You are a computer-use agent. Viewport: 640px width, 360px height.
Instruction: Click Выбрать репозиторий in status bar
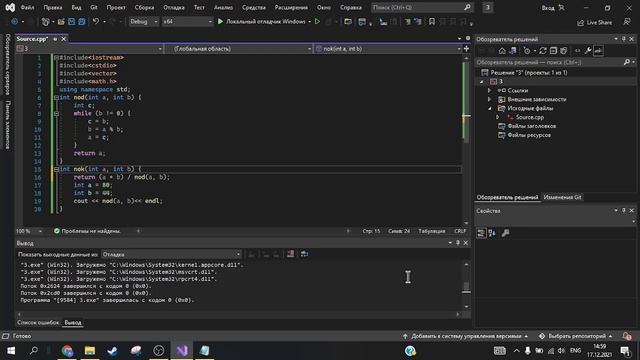click(x=576, y=336)
